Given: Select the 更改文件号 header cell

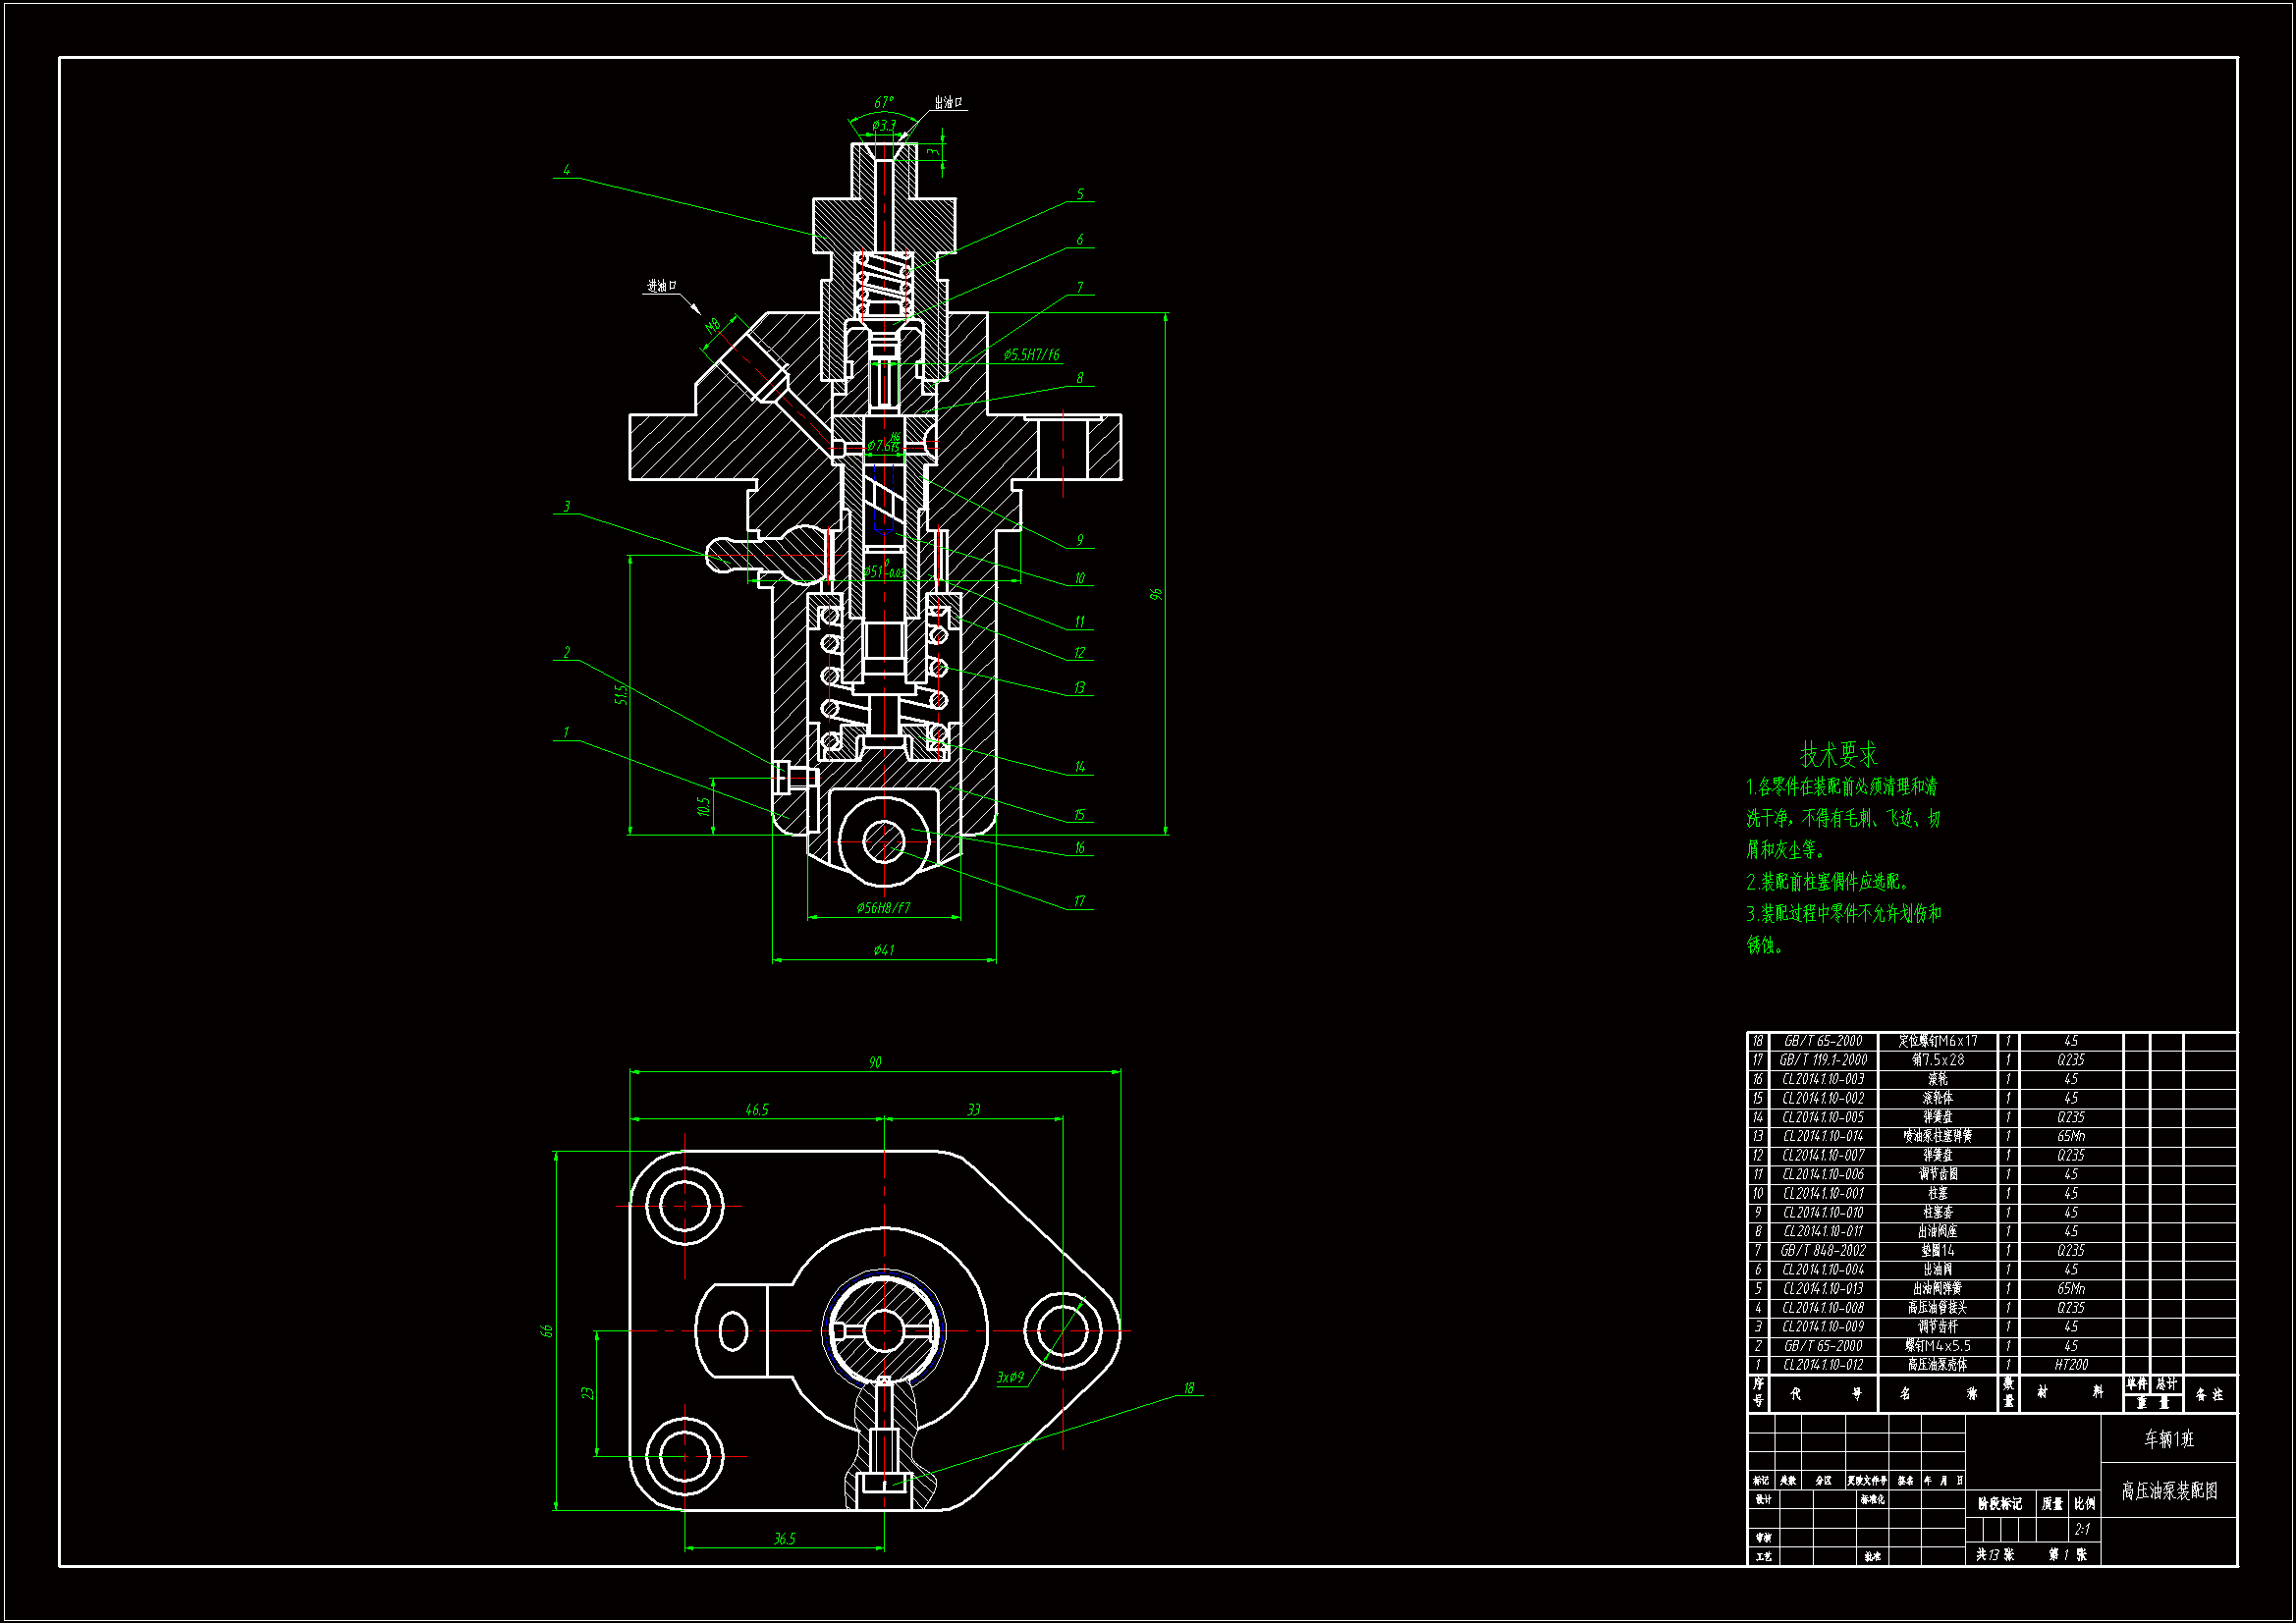Looking at the screenshot, I should click(x=1866, y=1480).
